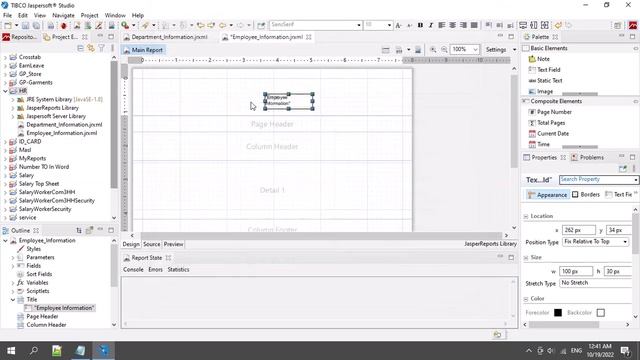Expand the Crosstab project
The height and width of the screenshot is (360, 640).
click(x=5, y=57)
